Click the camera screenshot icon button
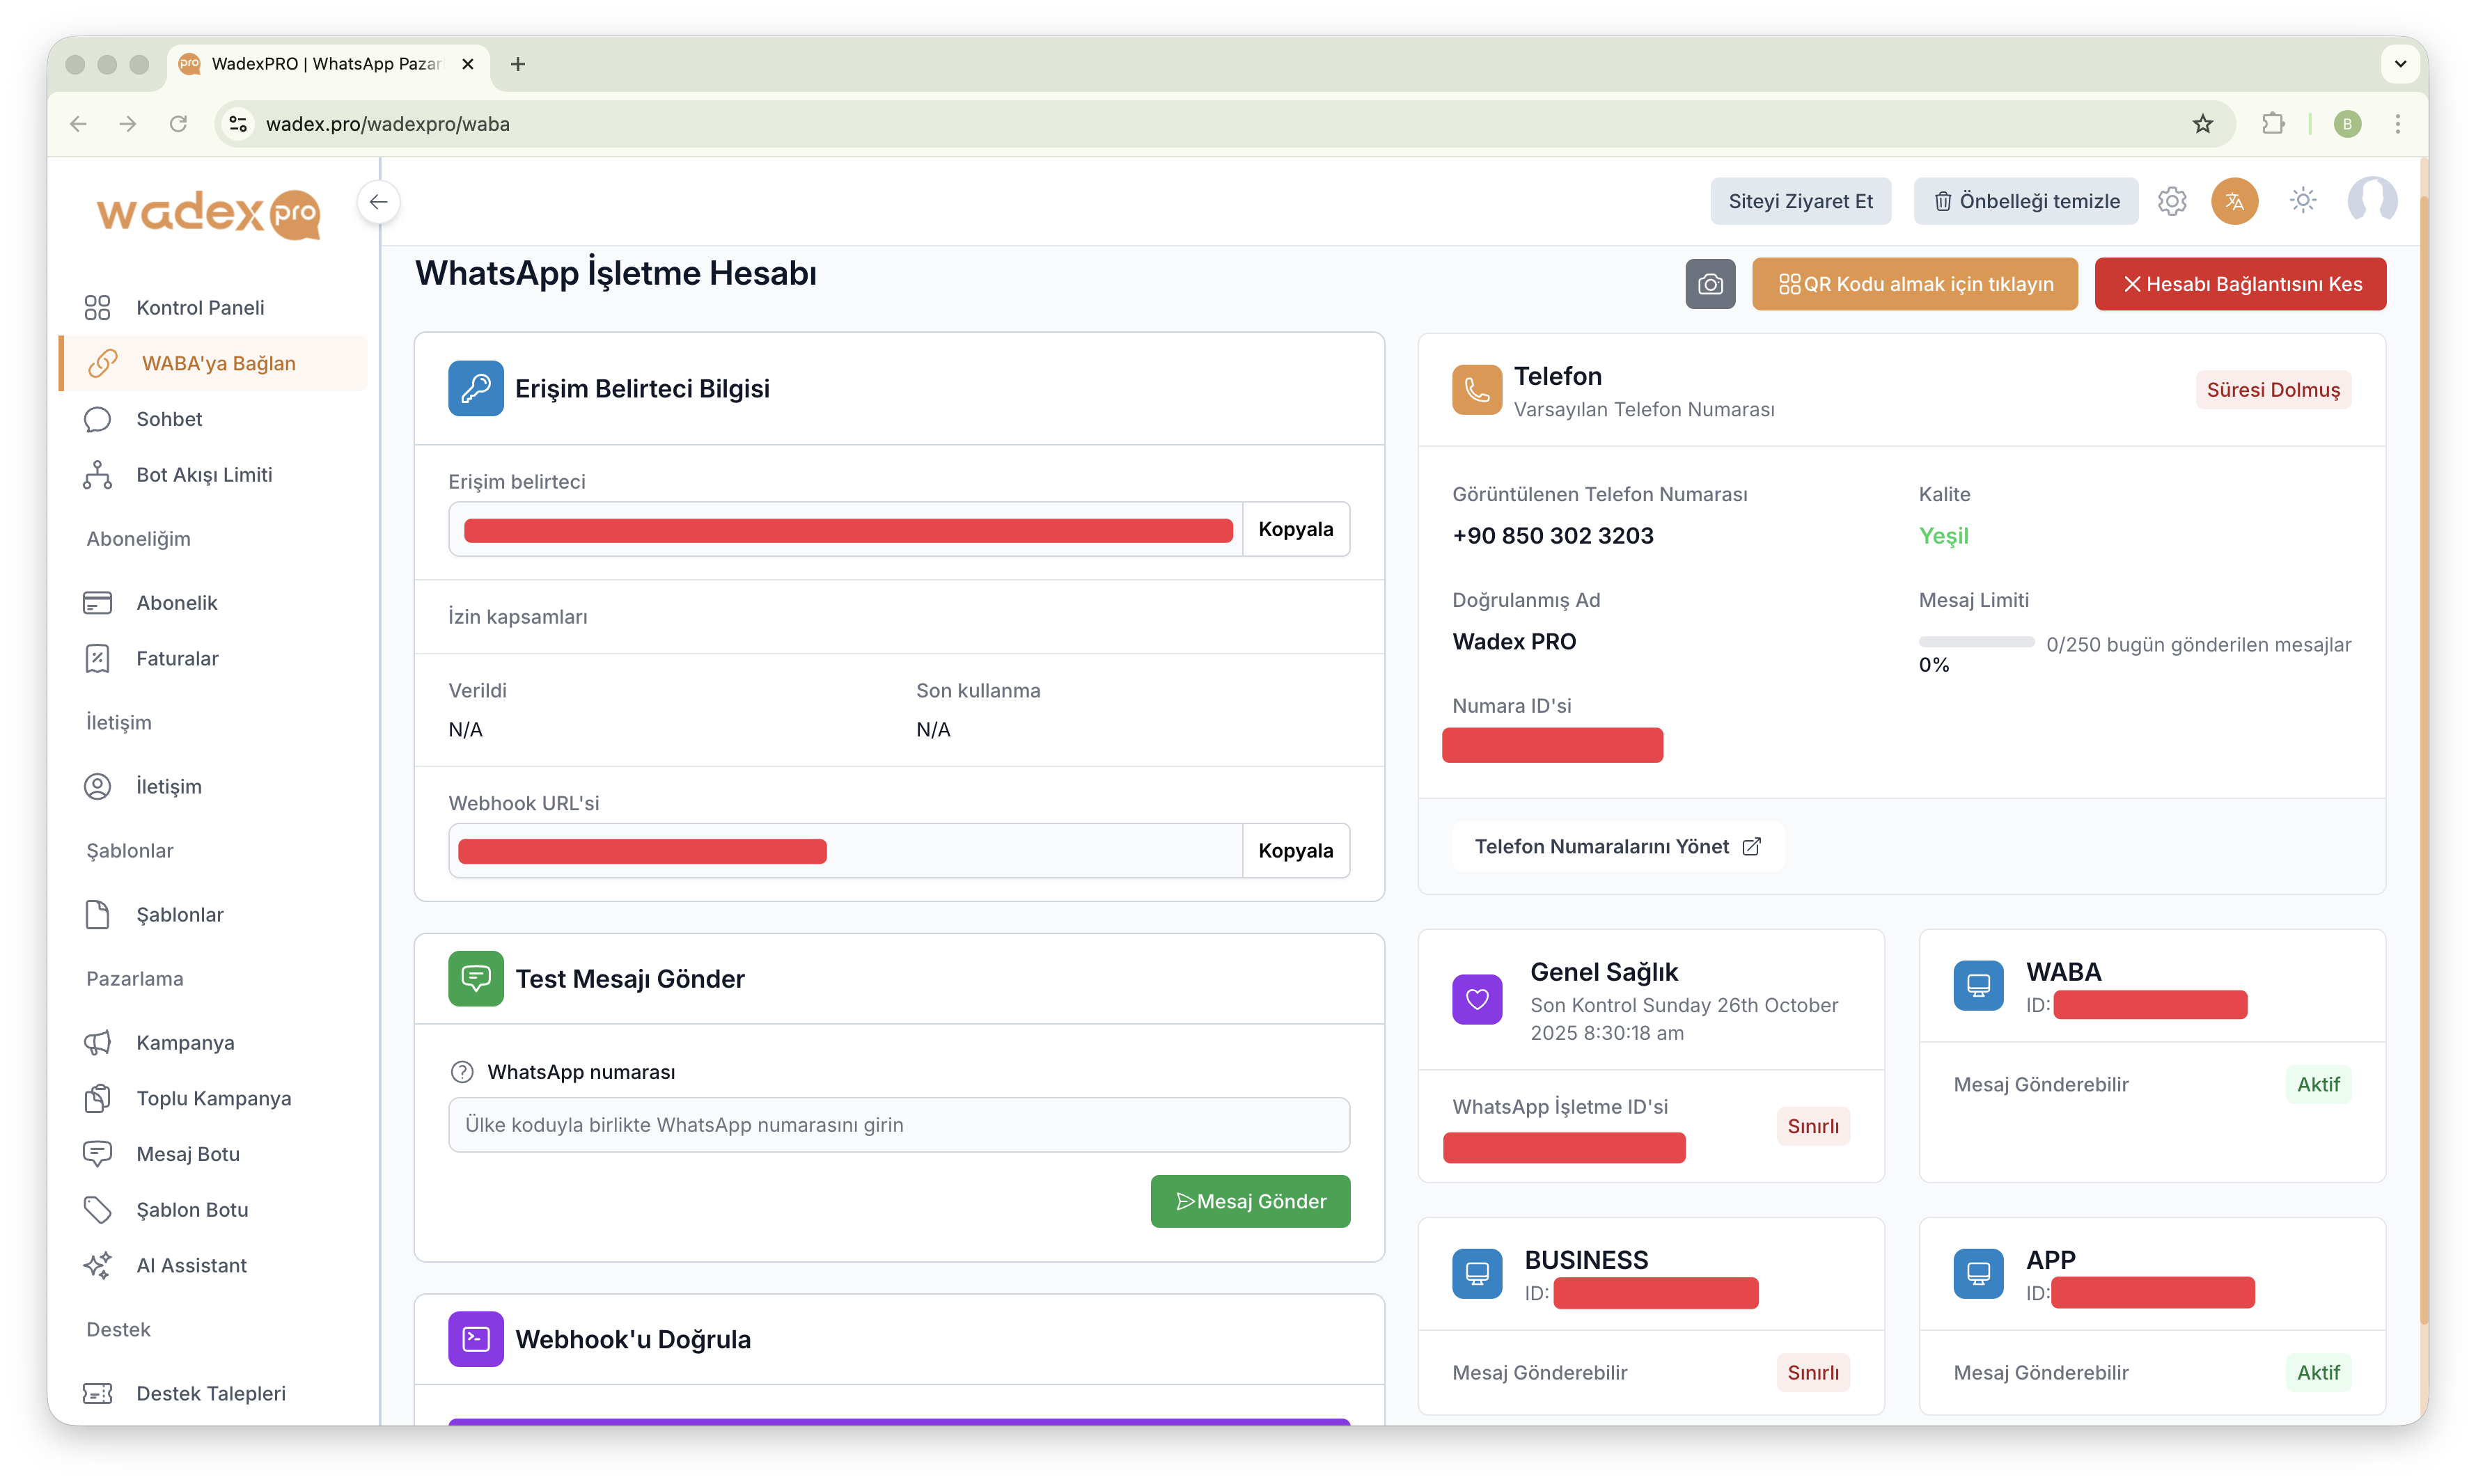Screen dimensions: 2476x1484 (x=1710, y=284)
